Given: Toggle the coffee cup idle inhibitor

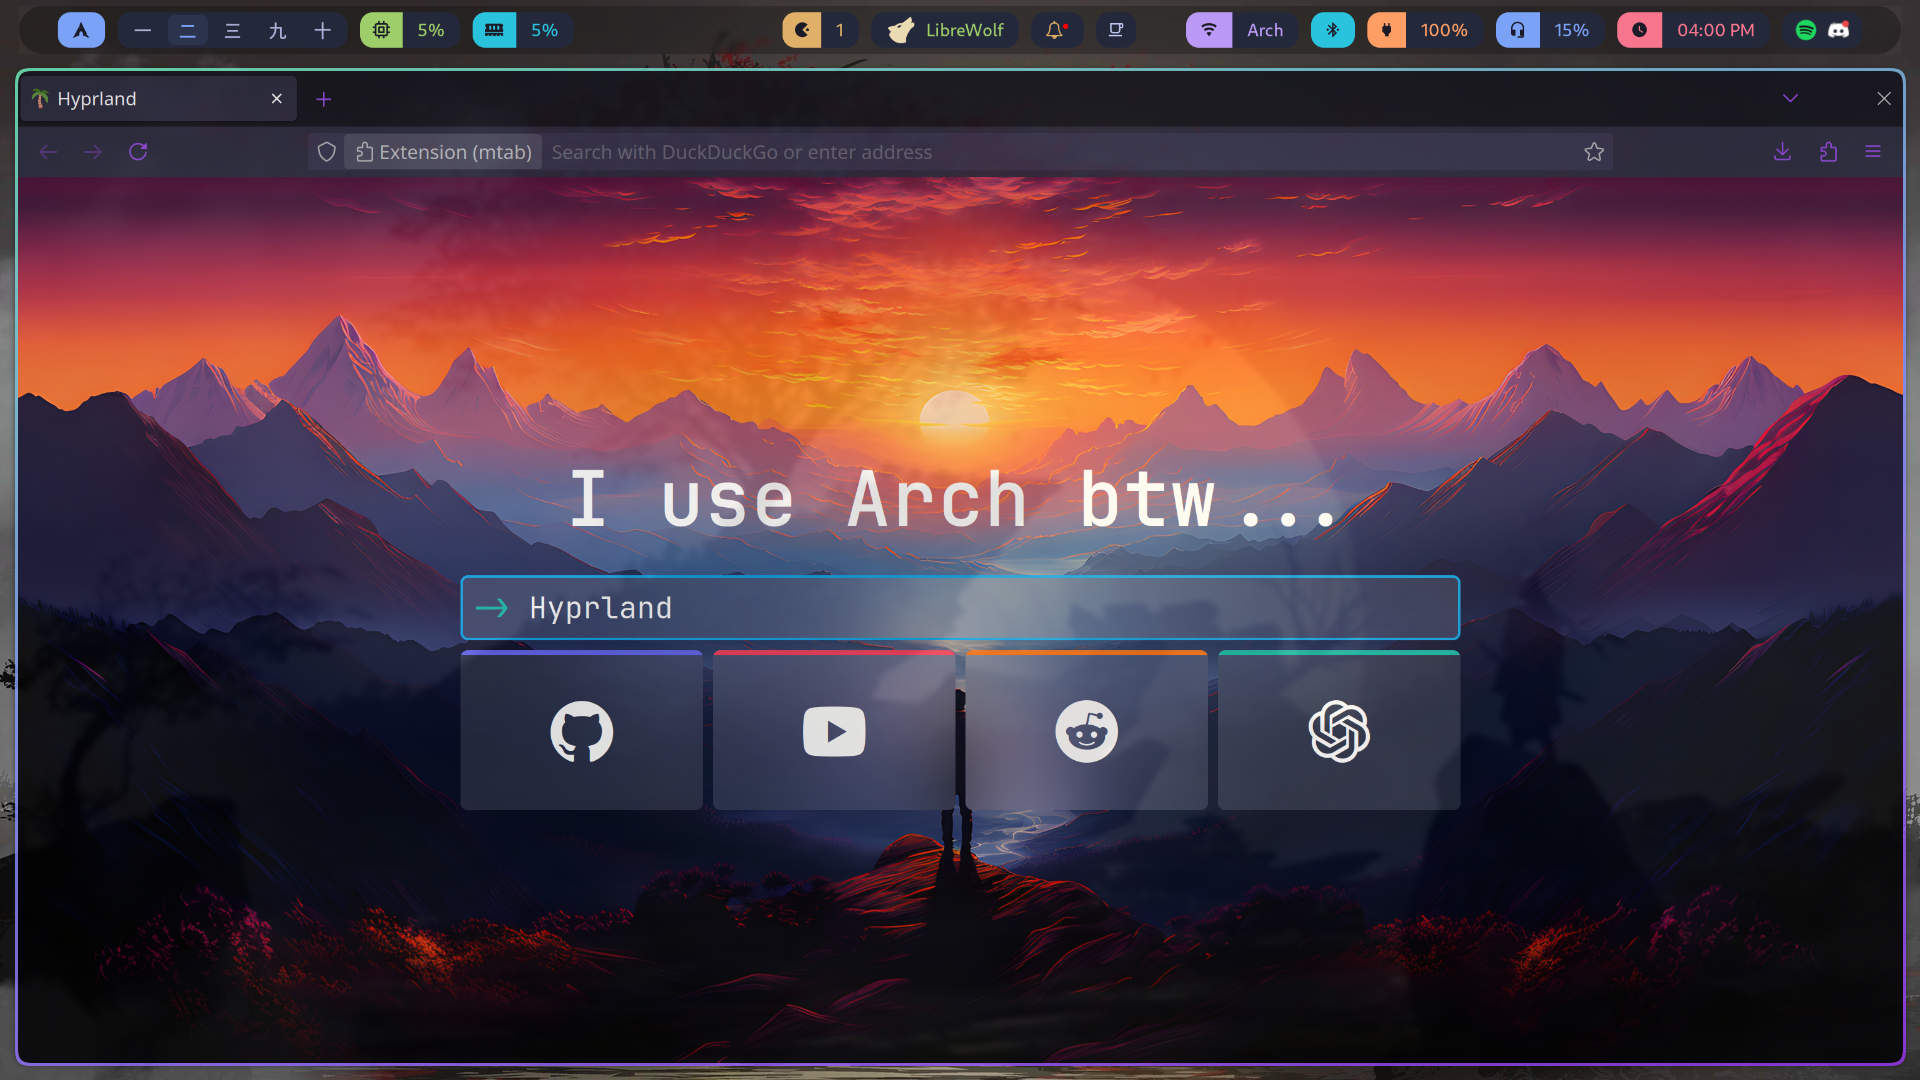Looking at the screenshot, I should click(1116, 30).
